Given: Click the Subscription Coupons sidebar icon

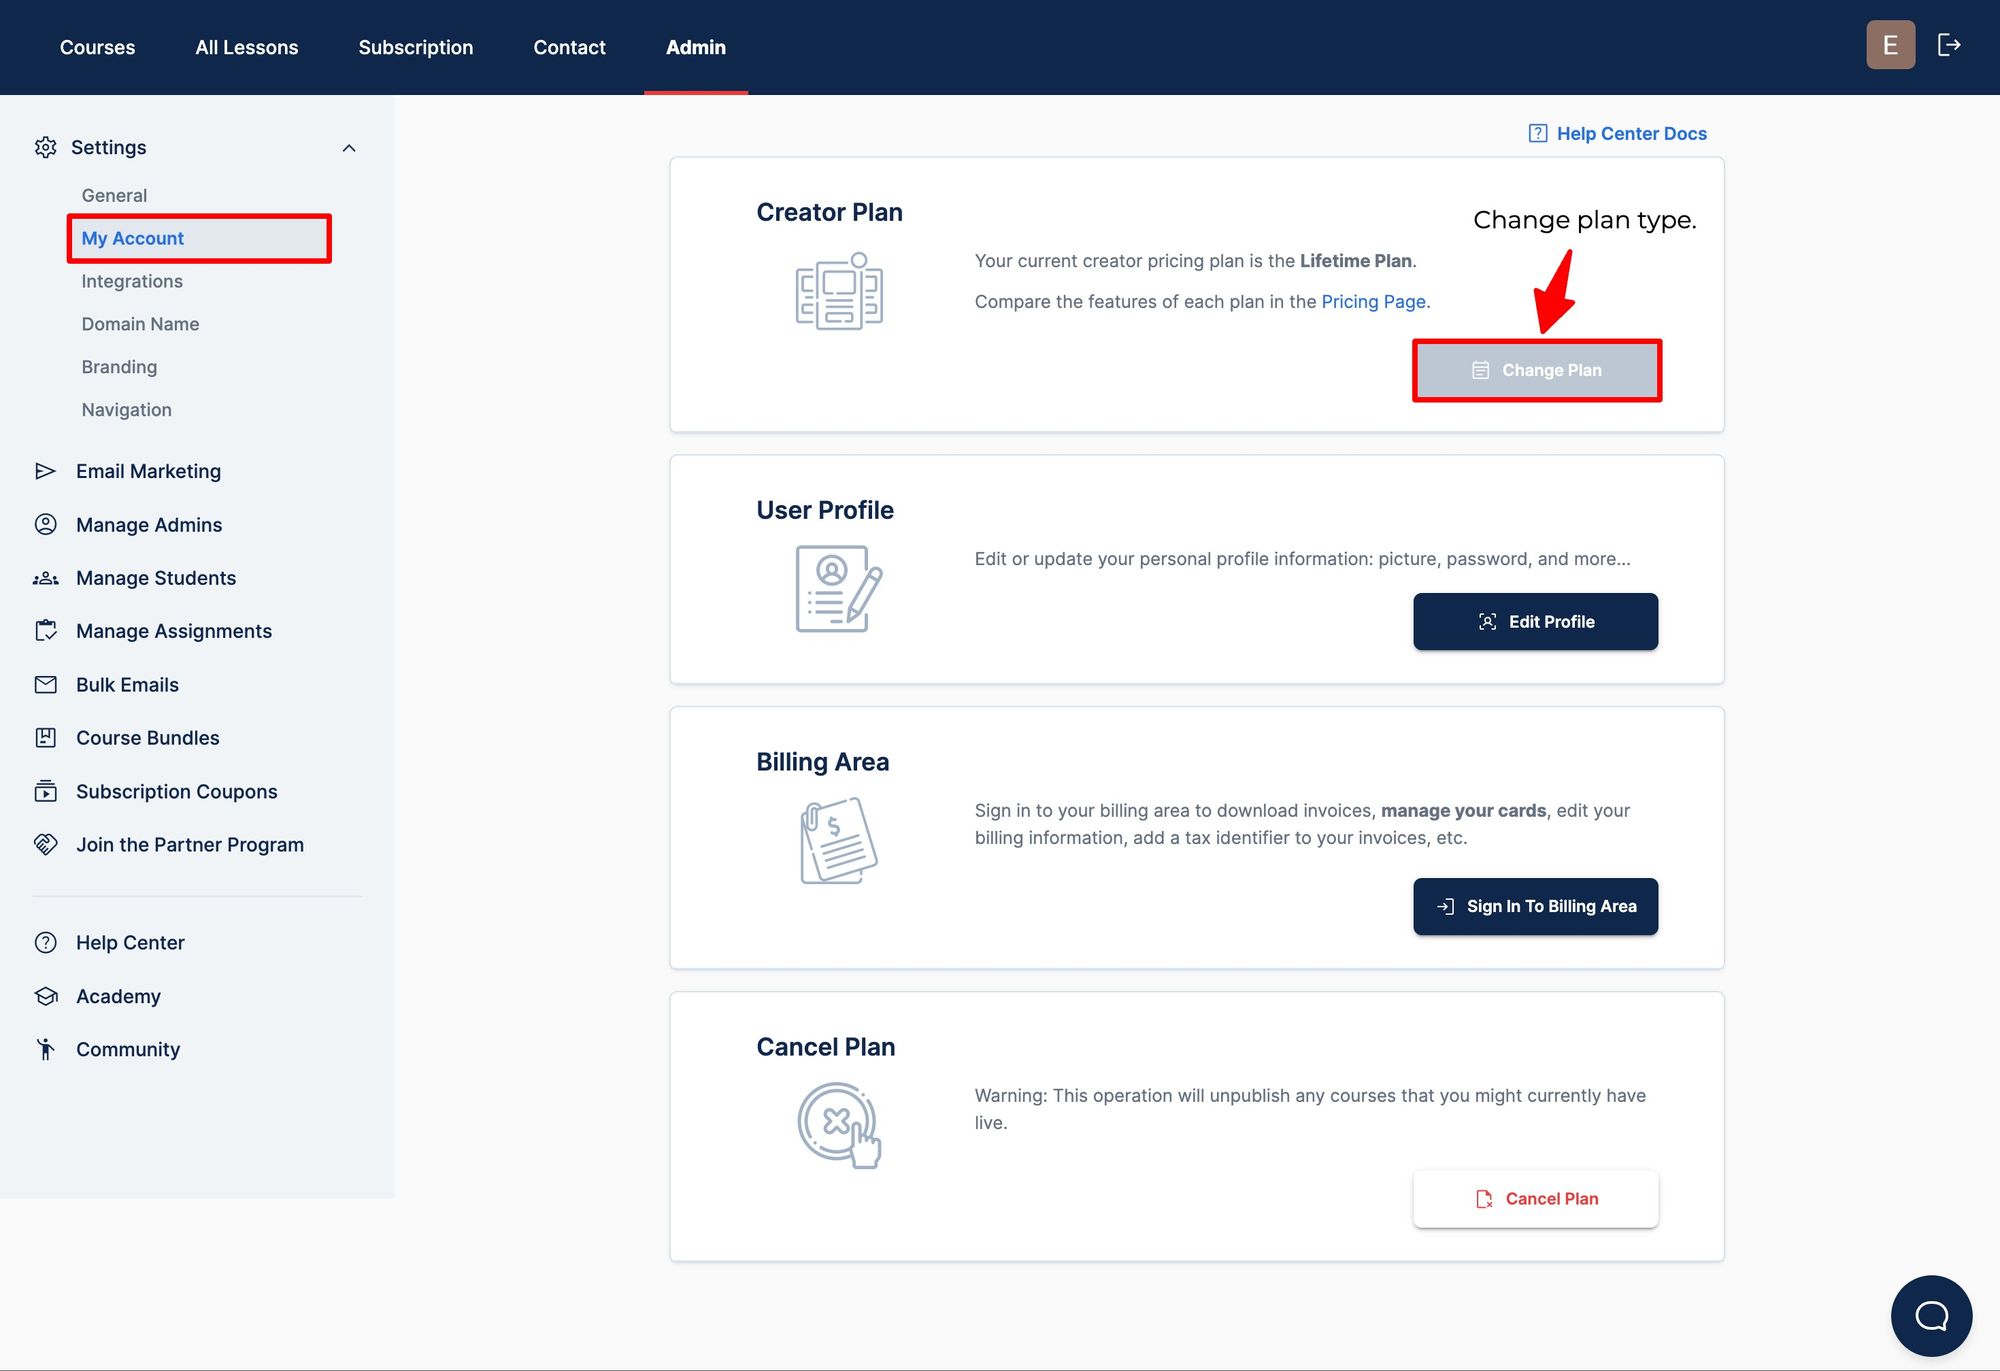Looking at the screenshot, I should [46, 790].
